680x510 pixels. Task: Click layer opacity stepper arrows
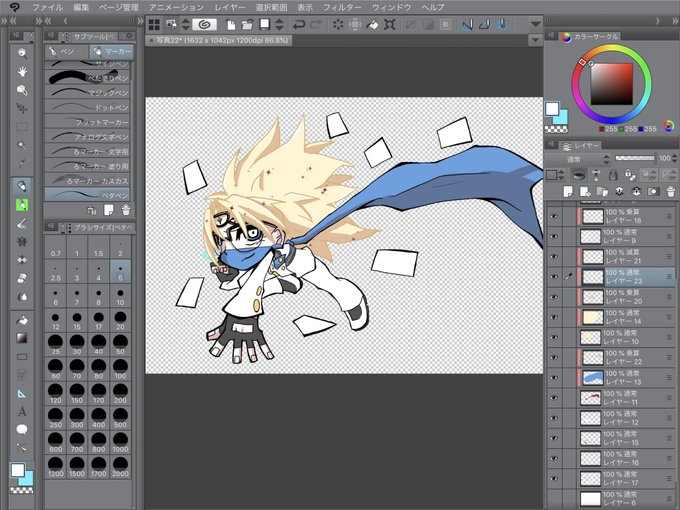[x=676, y=159]
